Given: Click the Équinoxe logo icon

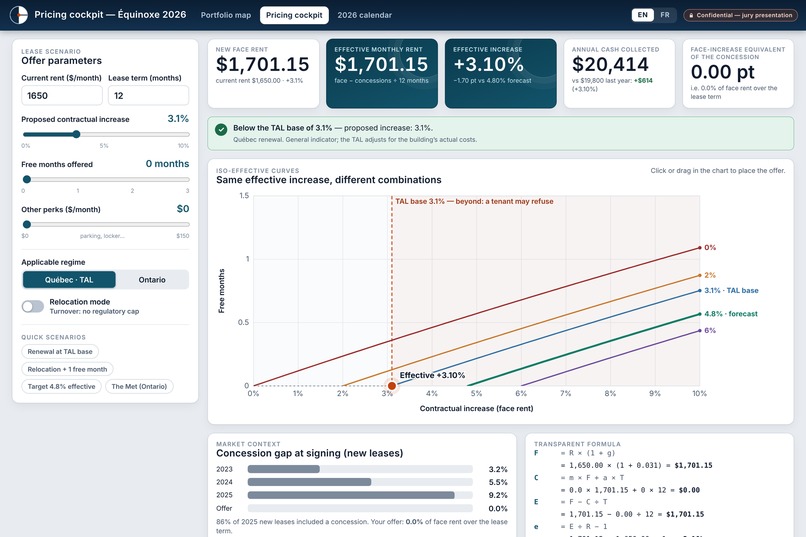Looking at the screenshot, I should 19,15.
